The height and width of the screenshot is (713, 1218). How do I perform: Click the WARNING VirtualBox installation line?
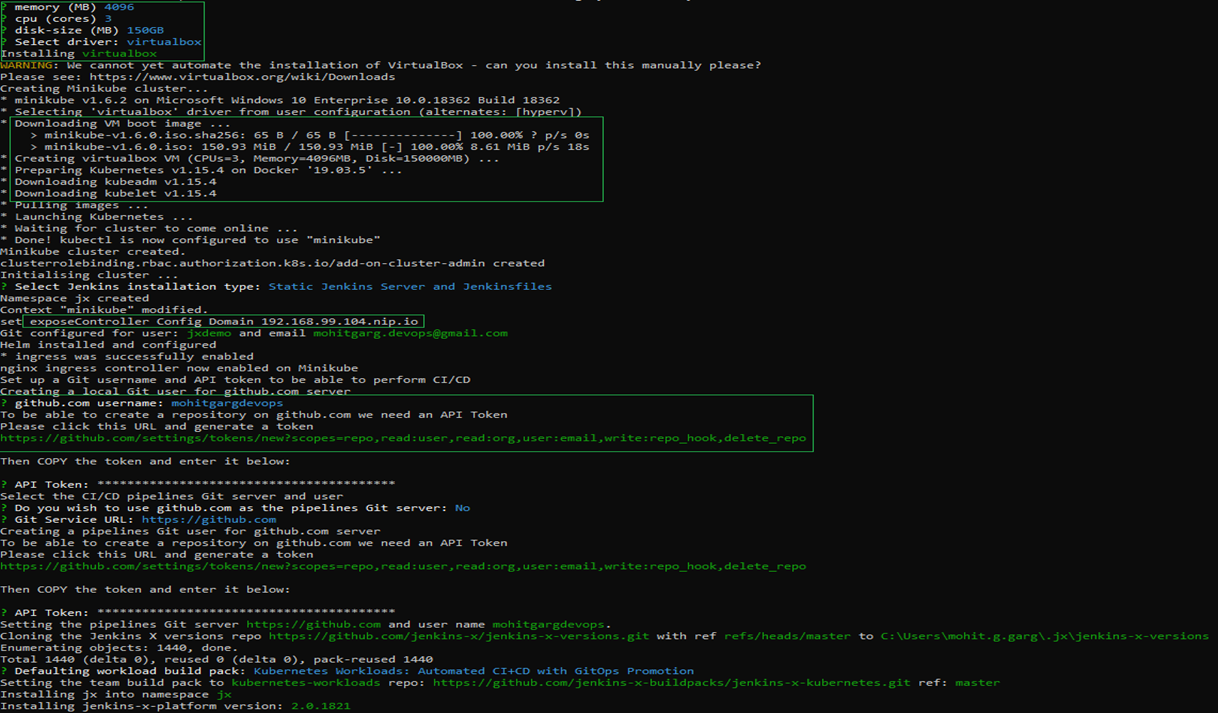point(380,65)
